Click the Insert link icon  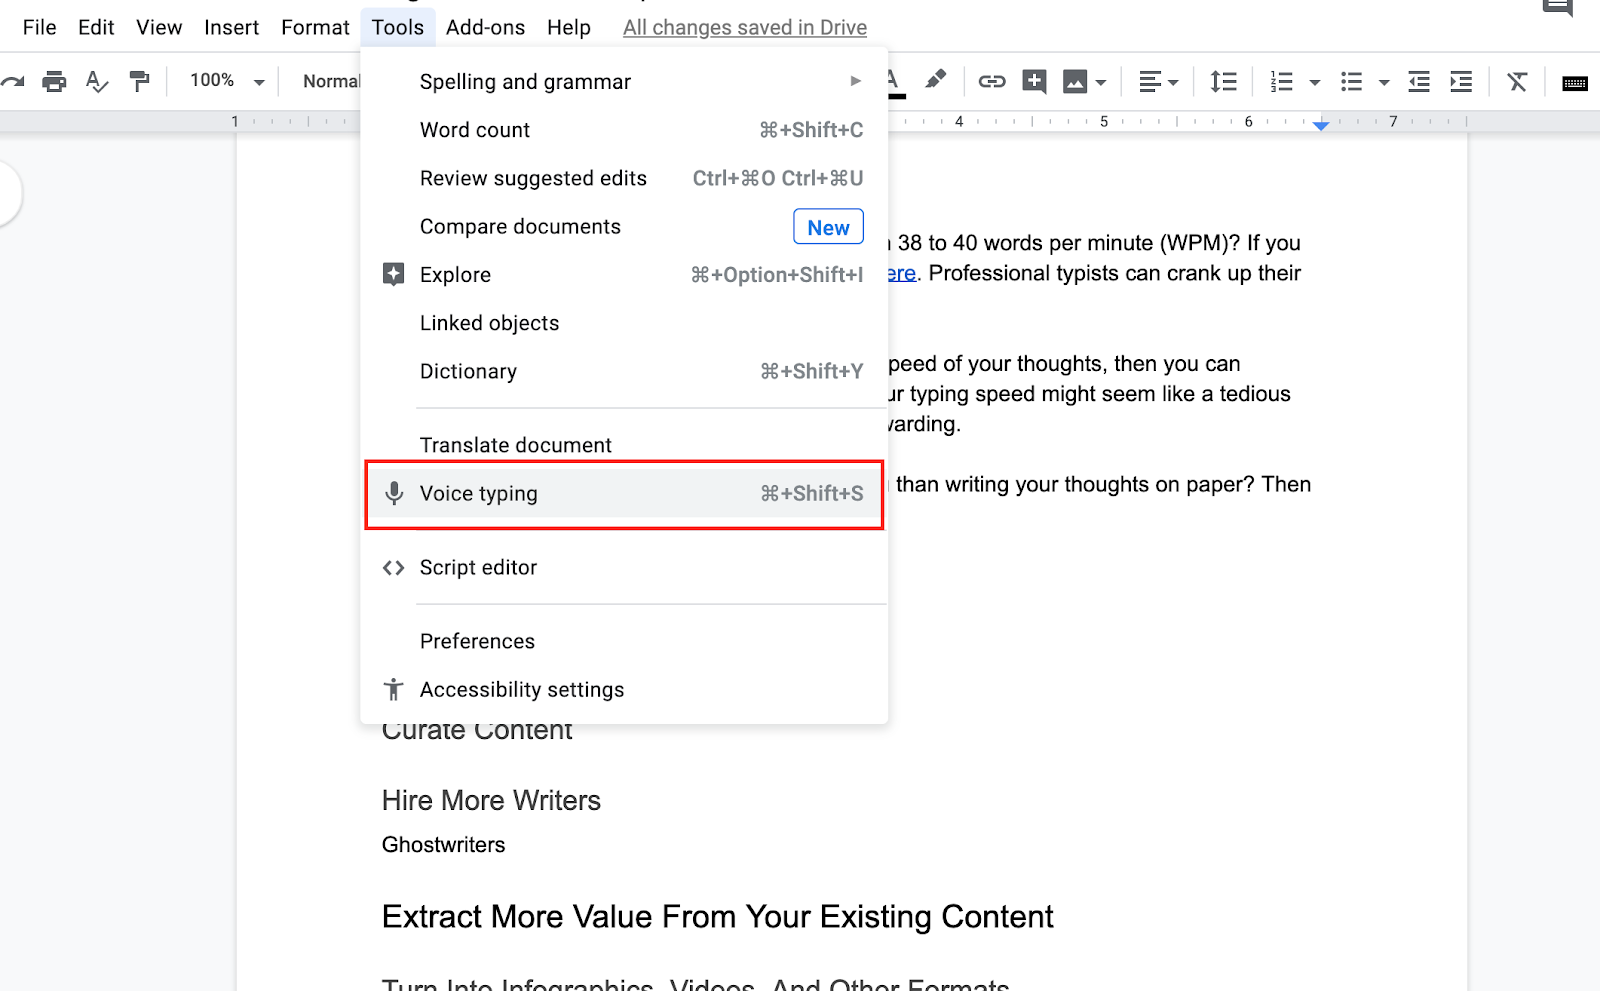point(991,81)
